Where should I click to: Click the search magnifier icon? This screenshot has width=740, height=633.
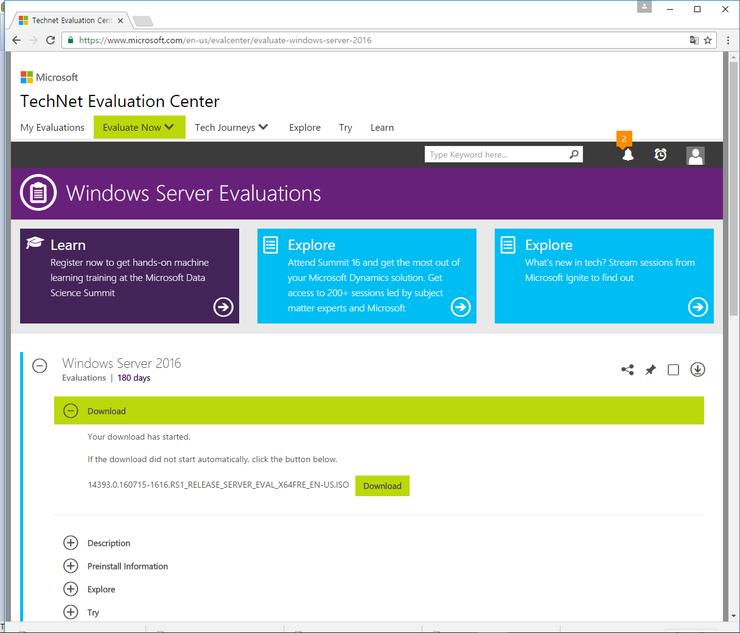pyautogui.click(x=574, y=154)
